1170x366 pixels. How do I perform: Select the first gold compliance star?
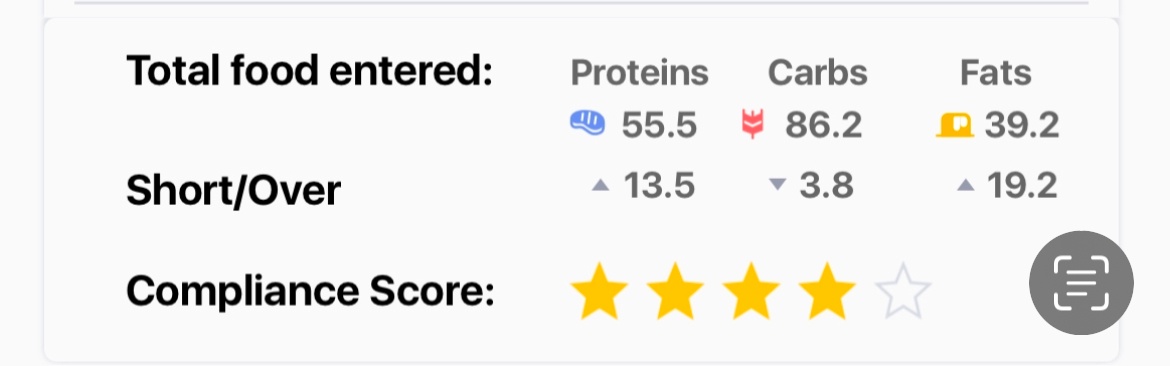point(599,291)
